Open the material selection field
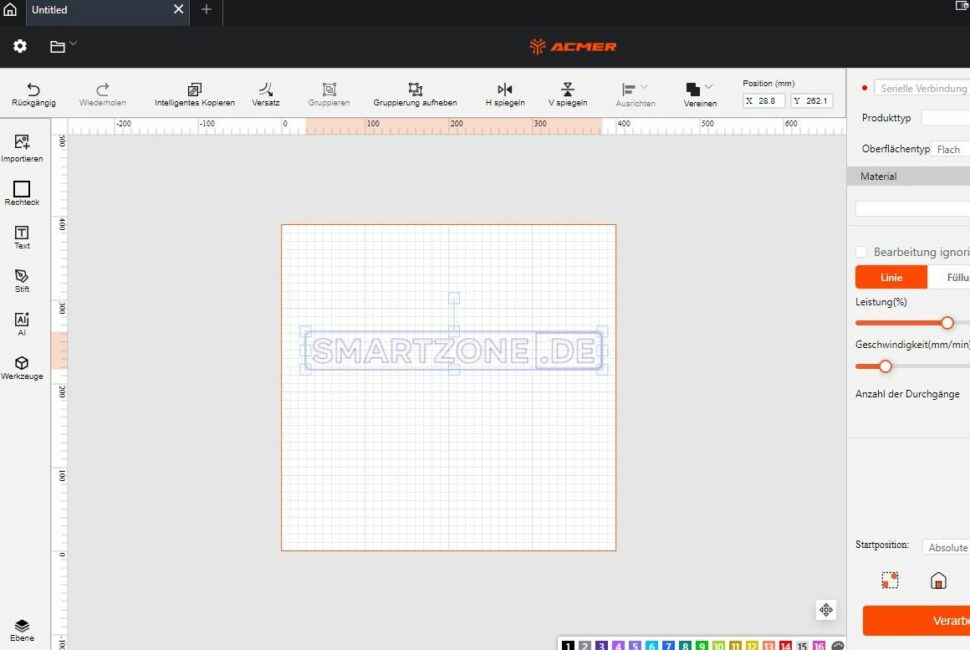This screenshot has height=650, width=970. click(x=912, y=209)
